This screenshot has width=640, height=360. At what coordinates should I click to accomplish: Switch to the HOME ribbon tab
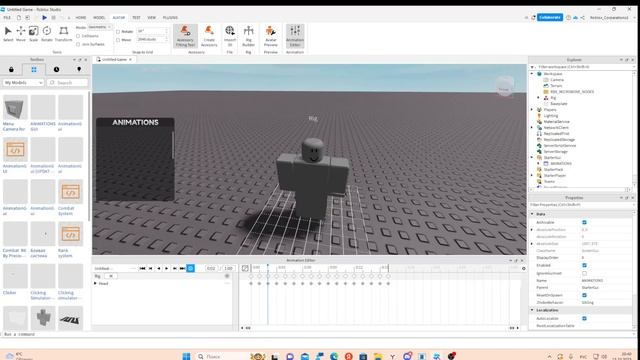click(81, 18)
